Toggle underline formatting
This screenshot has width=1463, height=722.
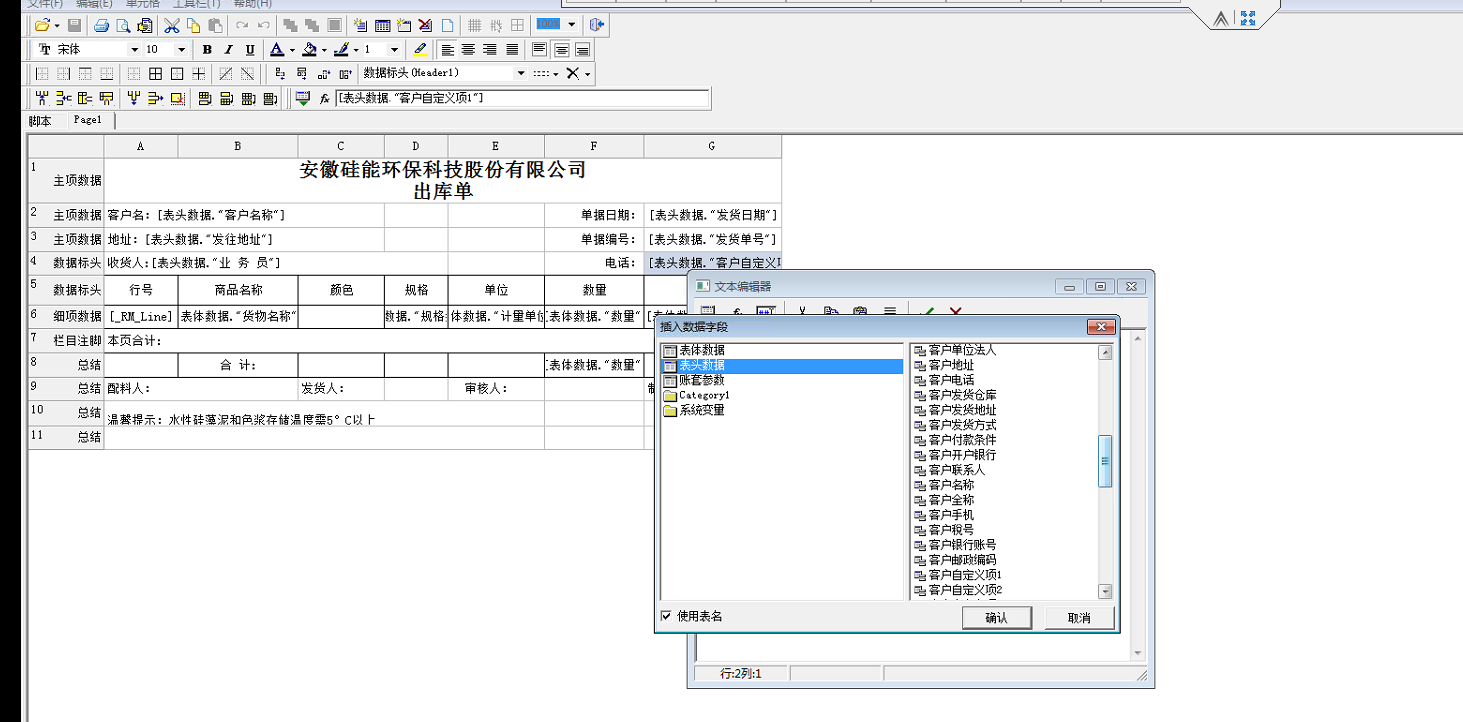coord(250,50)
